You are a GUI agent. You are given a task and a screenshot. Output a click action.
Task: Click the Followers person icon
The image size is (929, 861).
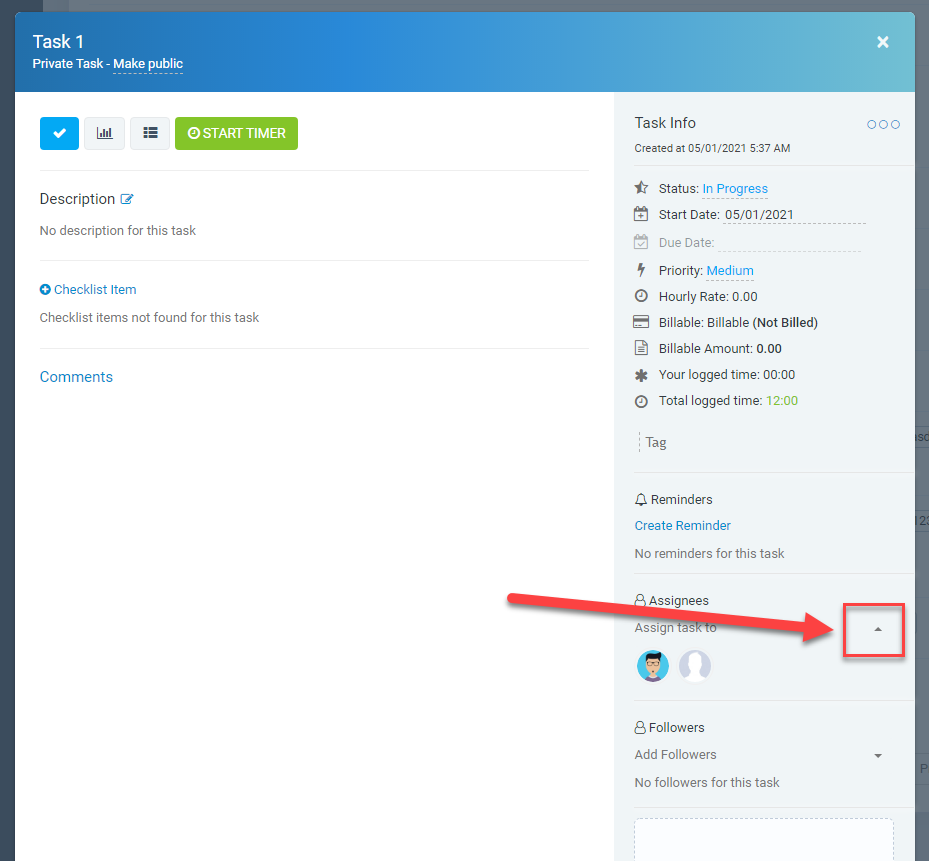click(640, 727)
